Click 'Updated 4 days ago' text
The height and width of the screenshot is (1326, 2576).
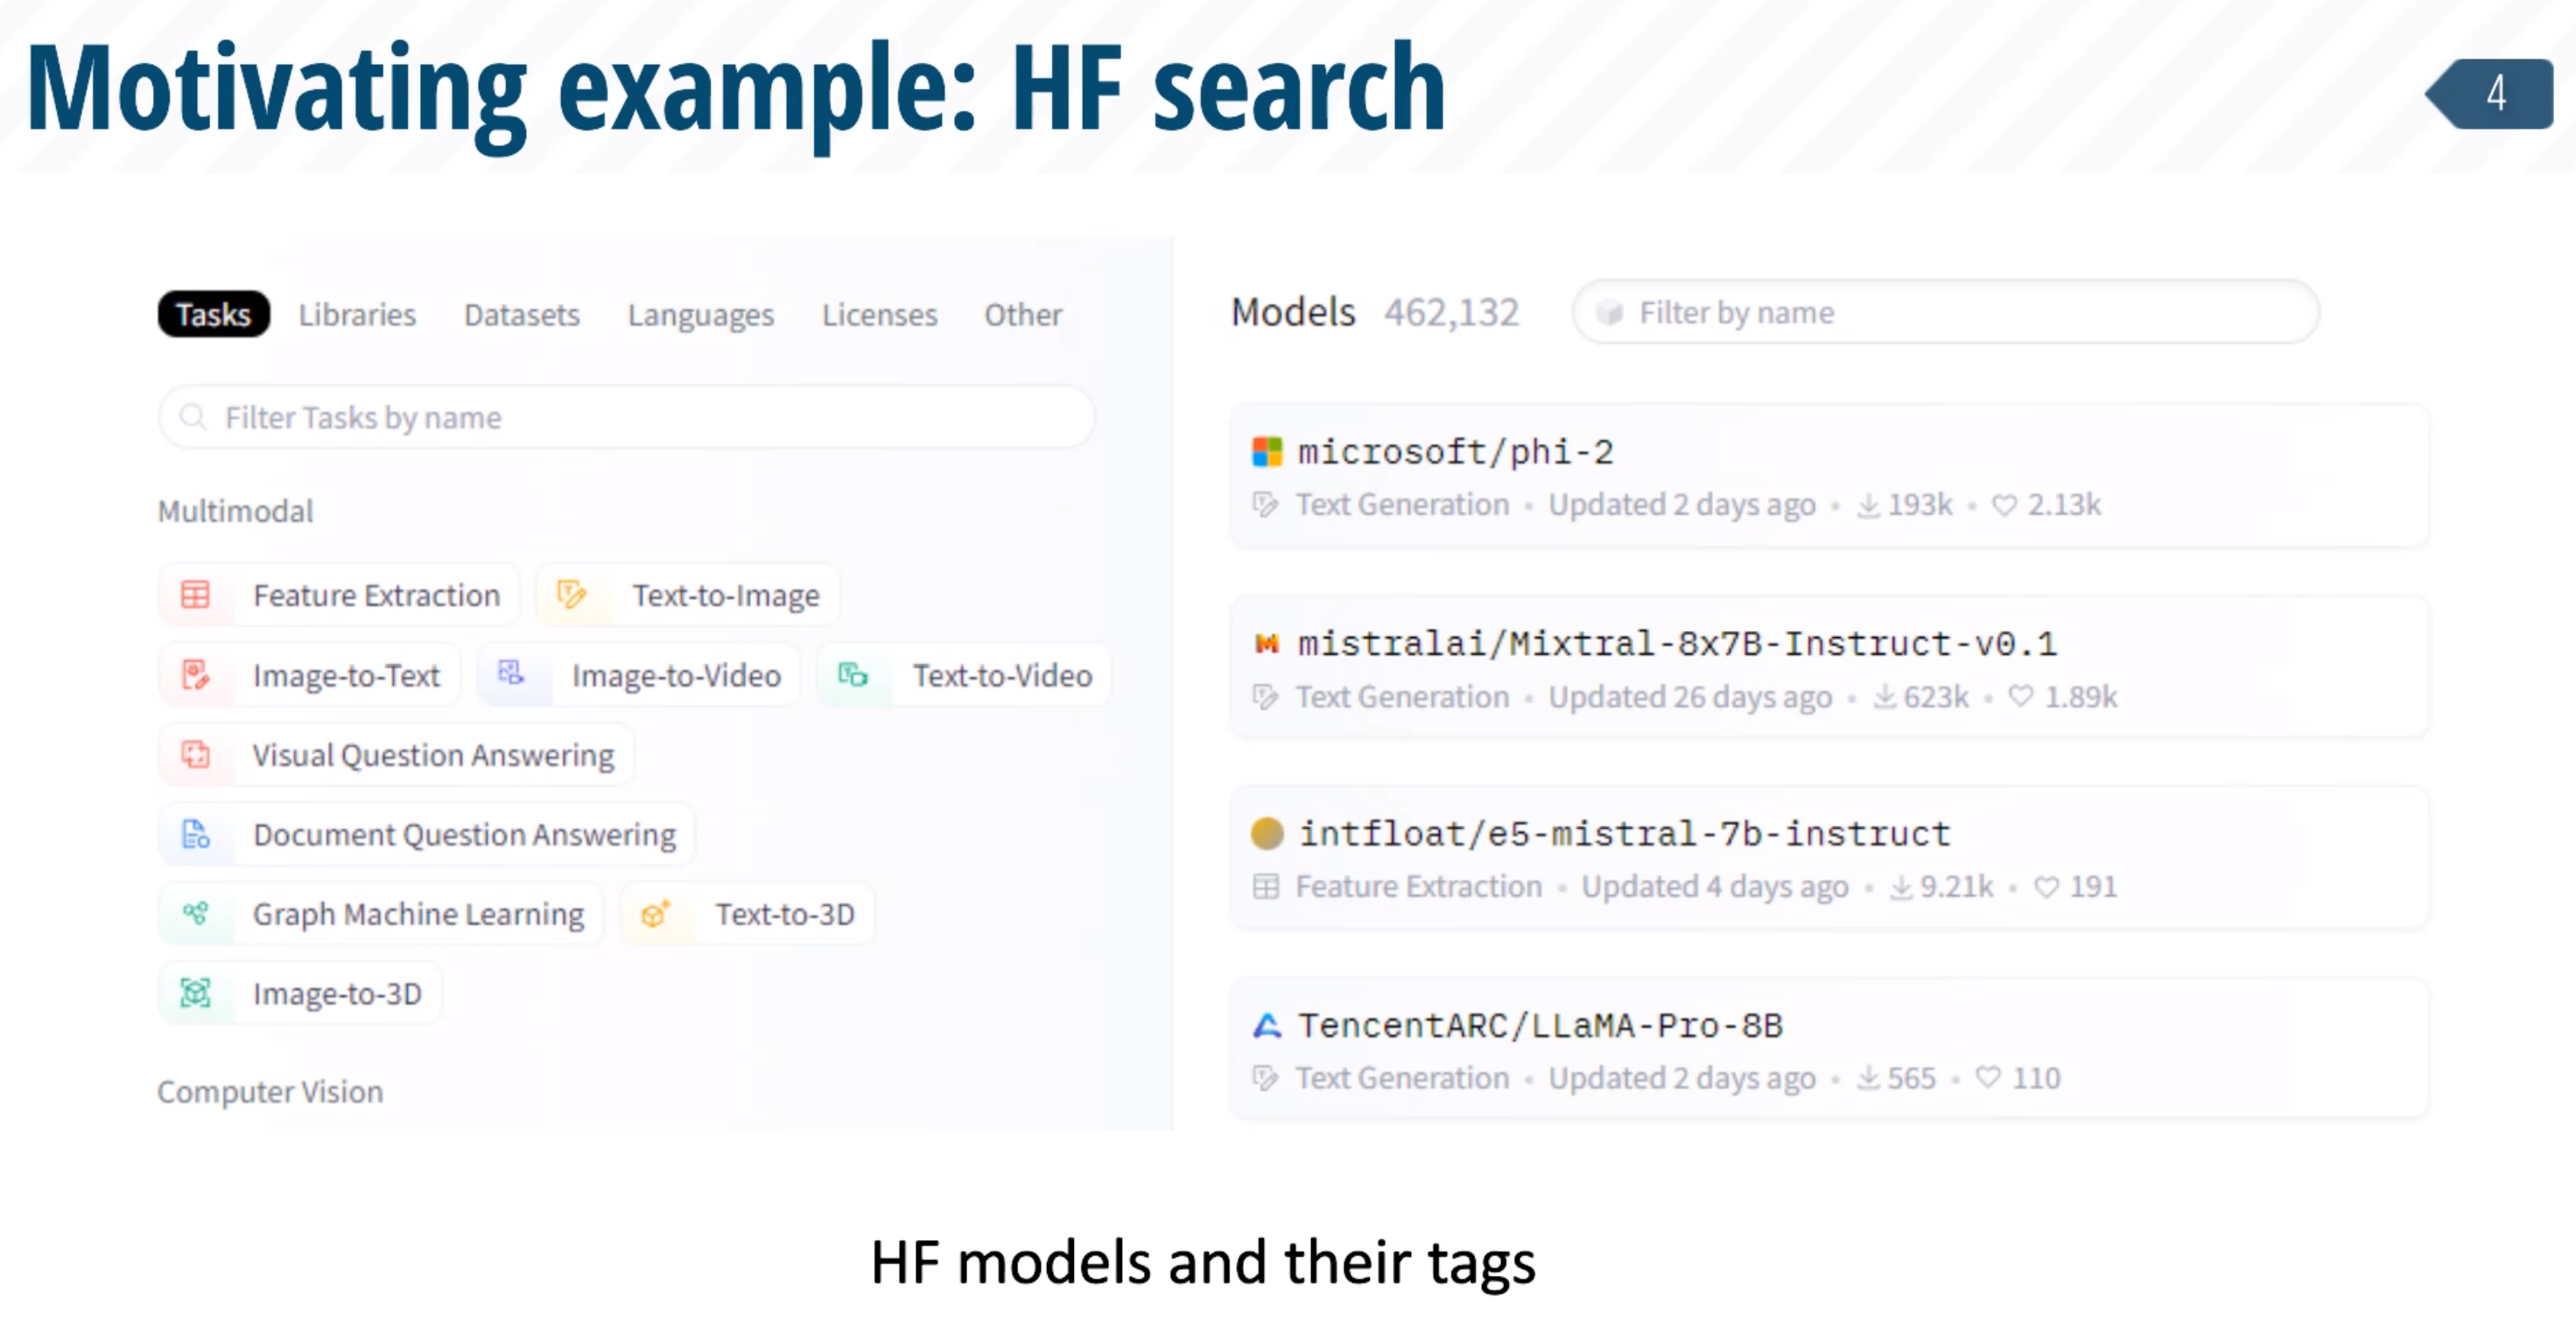click(1714, 887)
